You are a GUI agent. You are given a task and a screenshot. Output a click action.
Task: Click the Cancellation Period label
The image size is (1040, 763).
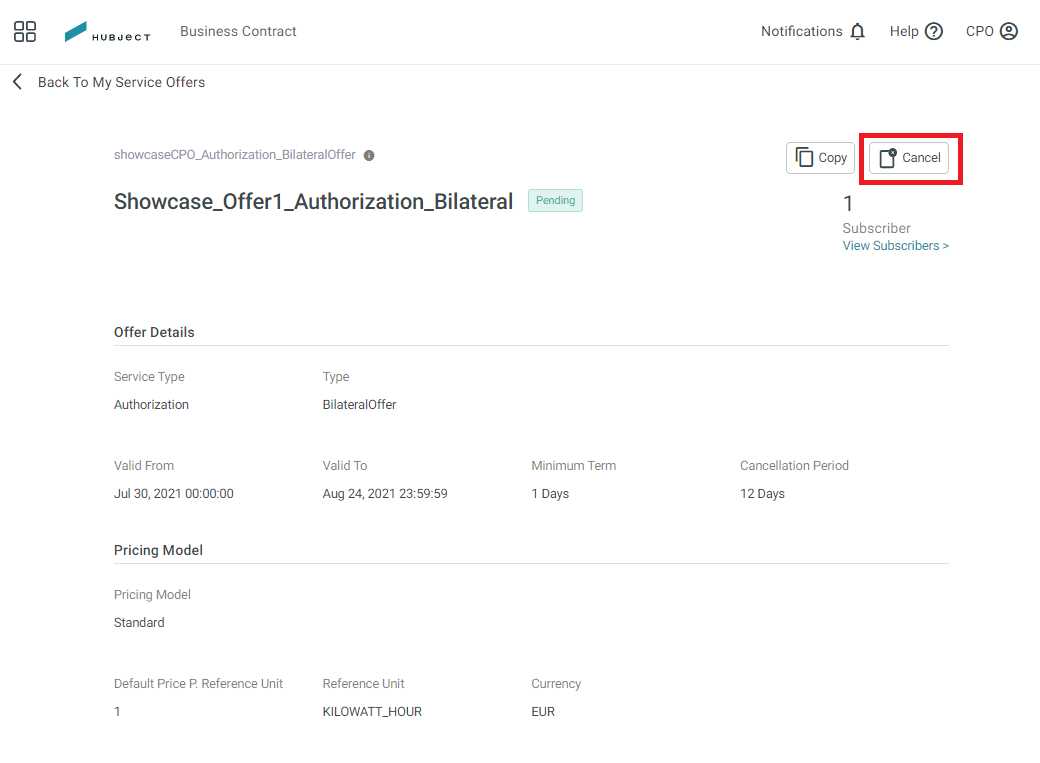[794, 466]
